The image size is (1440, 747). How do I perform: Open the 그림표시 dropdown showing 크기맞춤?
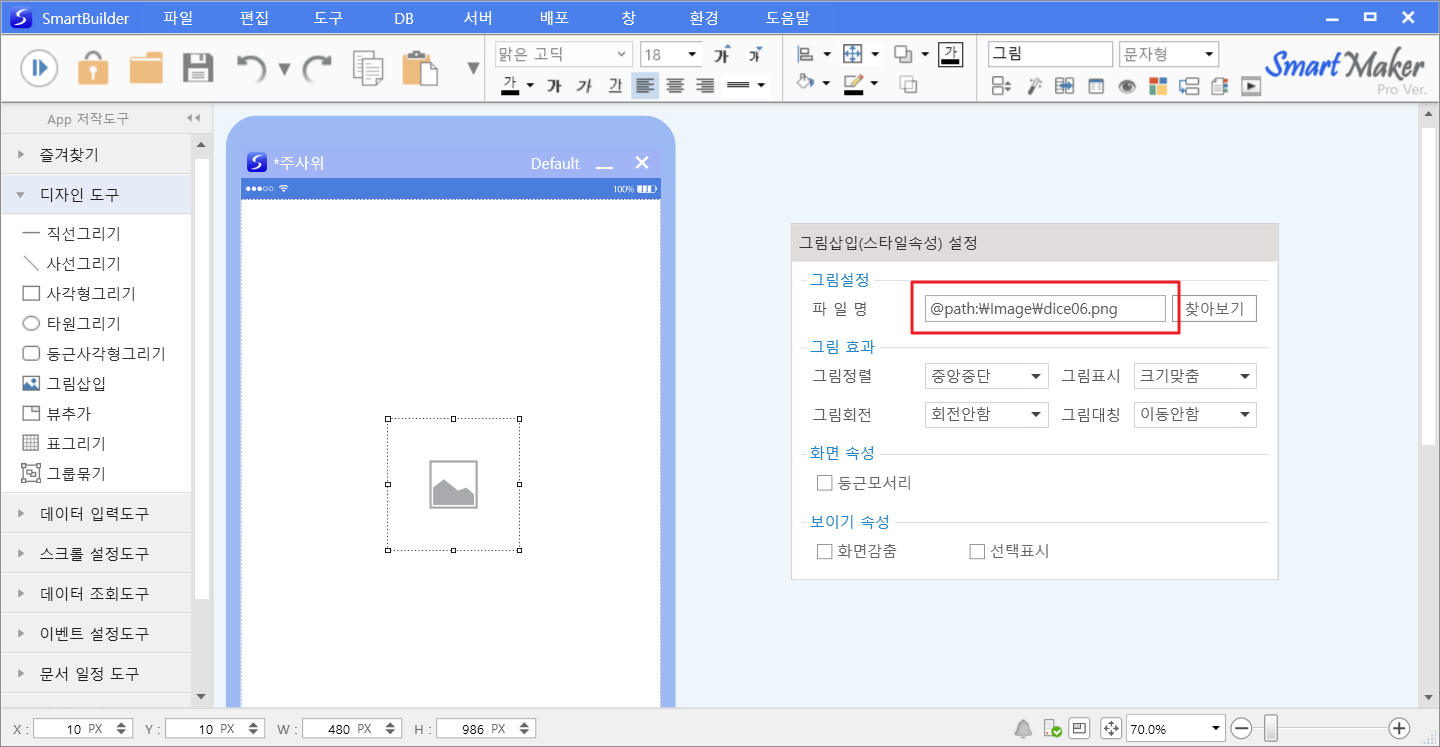click(1195, 376)
